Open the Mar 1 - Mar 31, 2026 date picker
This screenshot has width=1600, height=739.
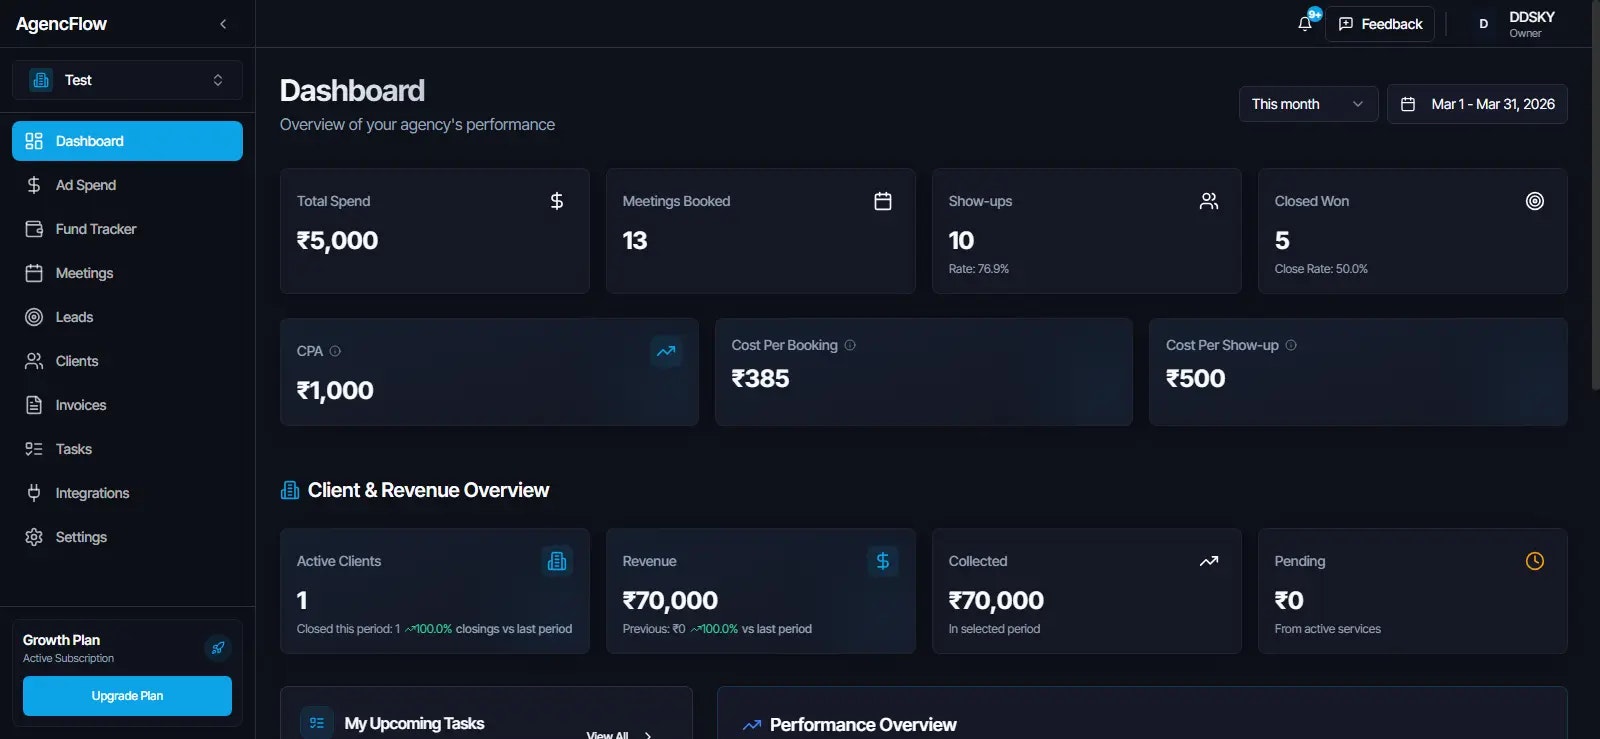click(x=1477, y=104)
